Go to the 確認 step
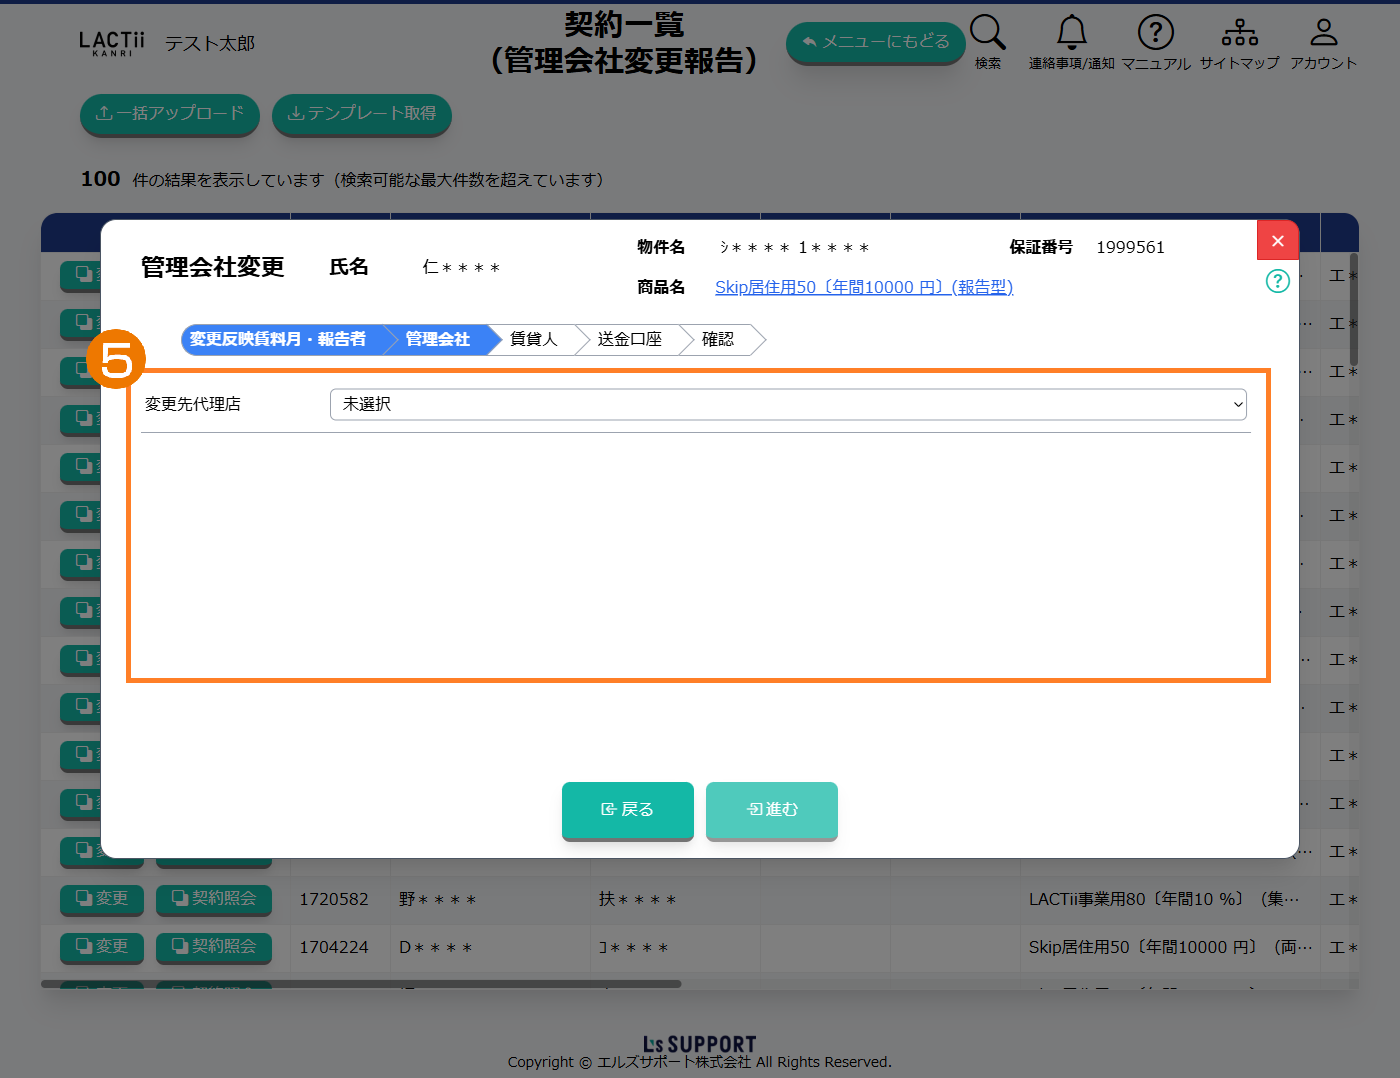Viewport: 1400px width, 1078px height. point(718,340)
